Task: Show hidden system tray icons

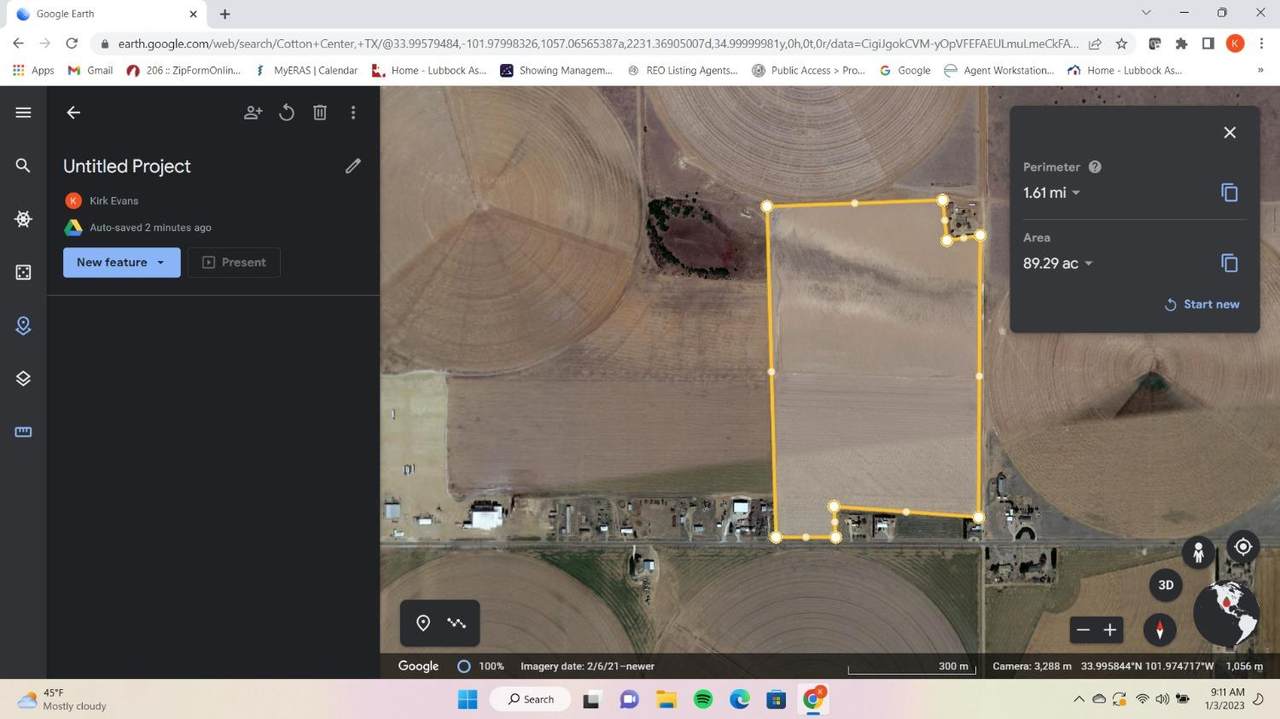Action: [x=1078, y=698]
